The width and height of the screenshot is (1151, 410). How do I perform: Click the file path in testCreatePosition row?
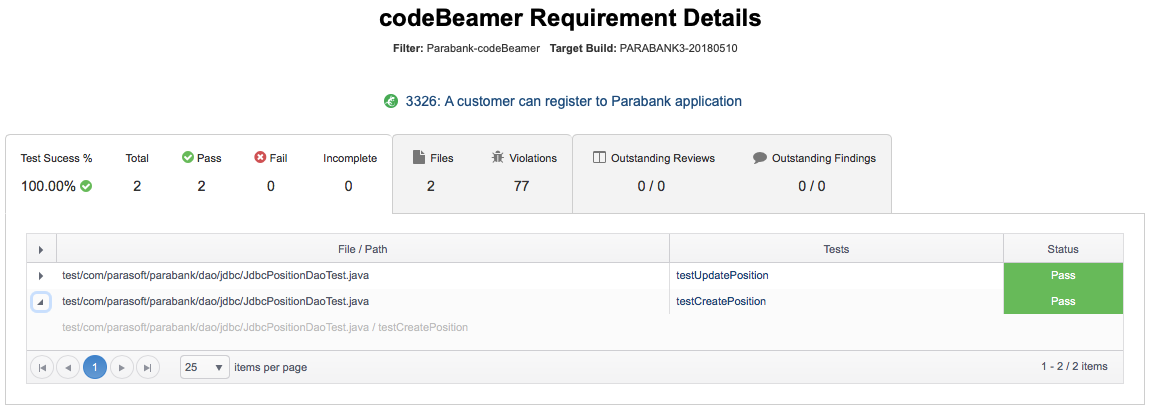215,301
